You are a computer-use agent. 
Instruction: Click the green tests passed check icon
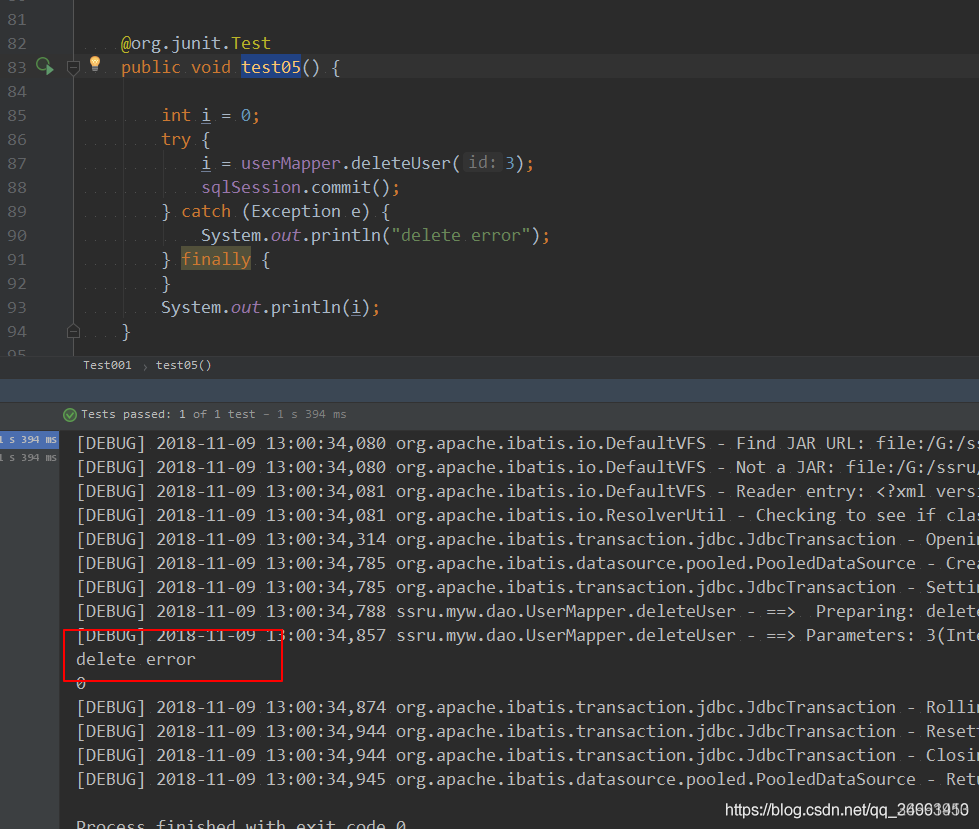tap(70, 414)
